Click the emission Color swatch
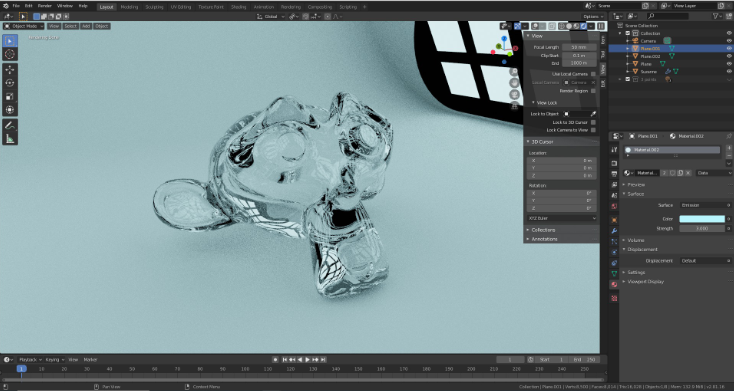Viewport: 734px width, 391px height. (702, 219)
